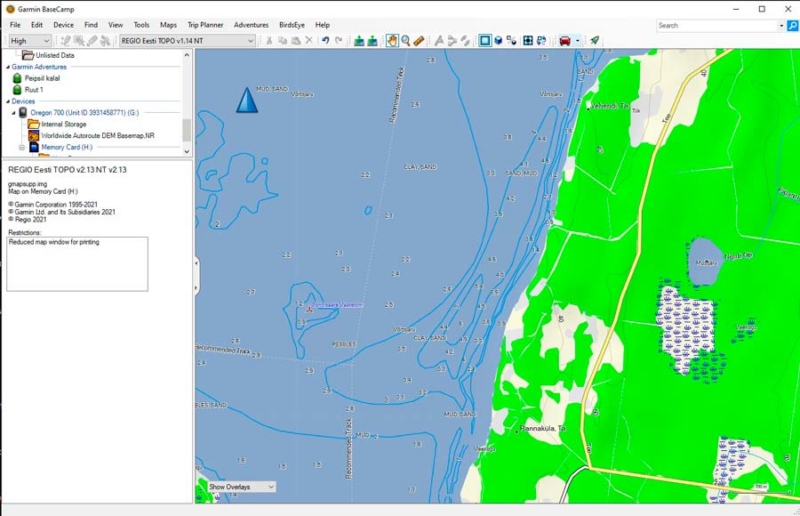Open the Adventures menu
The height and width of the screenshot is (516, 800).
tap(251, 24)
